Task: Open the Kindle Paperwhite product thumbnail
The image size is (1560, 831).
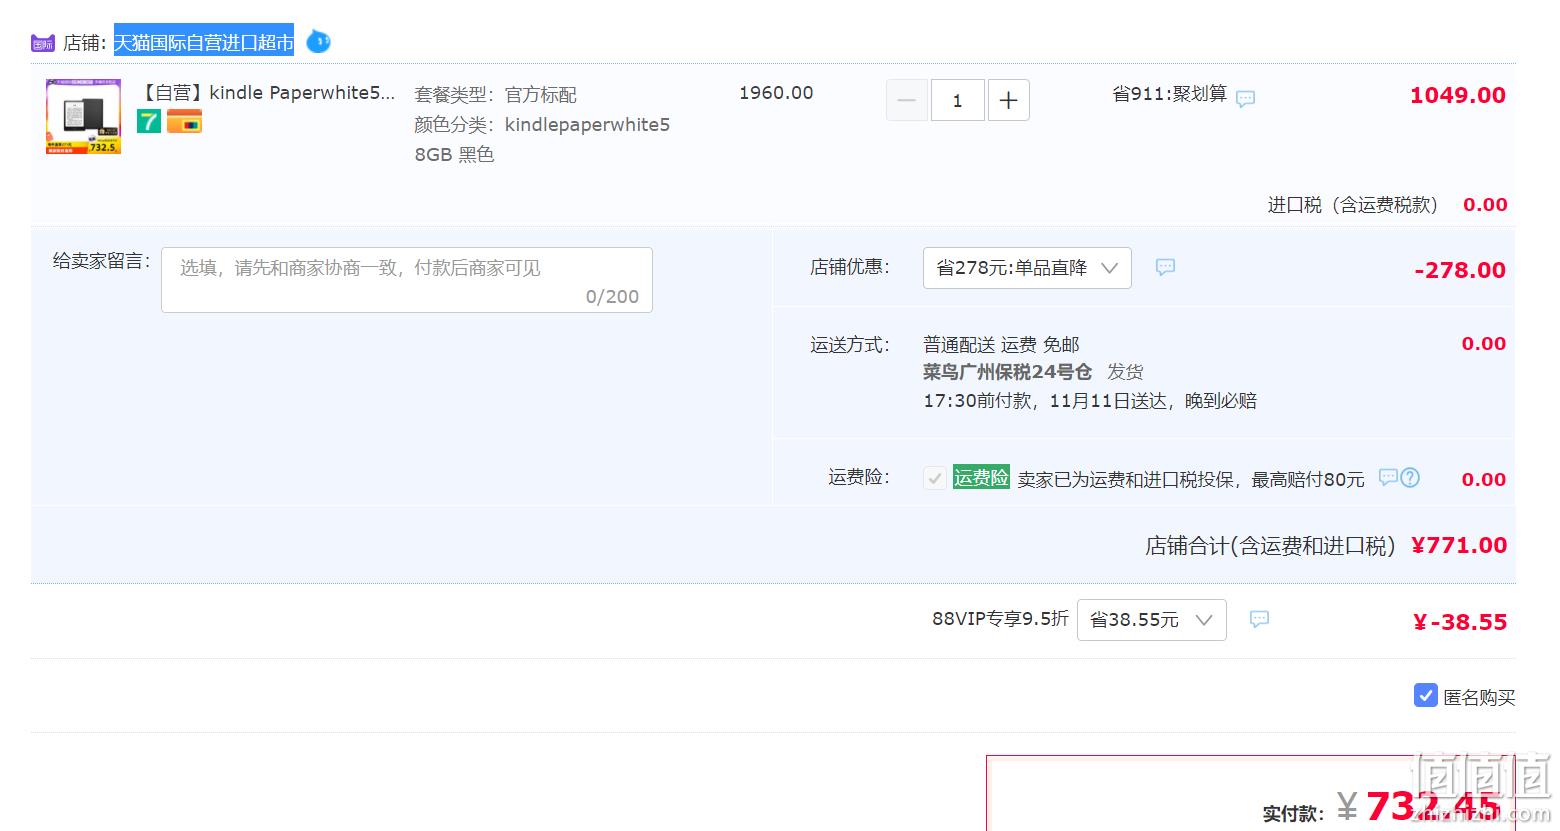Action: [83, 117]
